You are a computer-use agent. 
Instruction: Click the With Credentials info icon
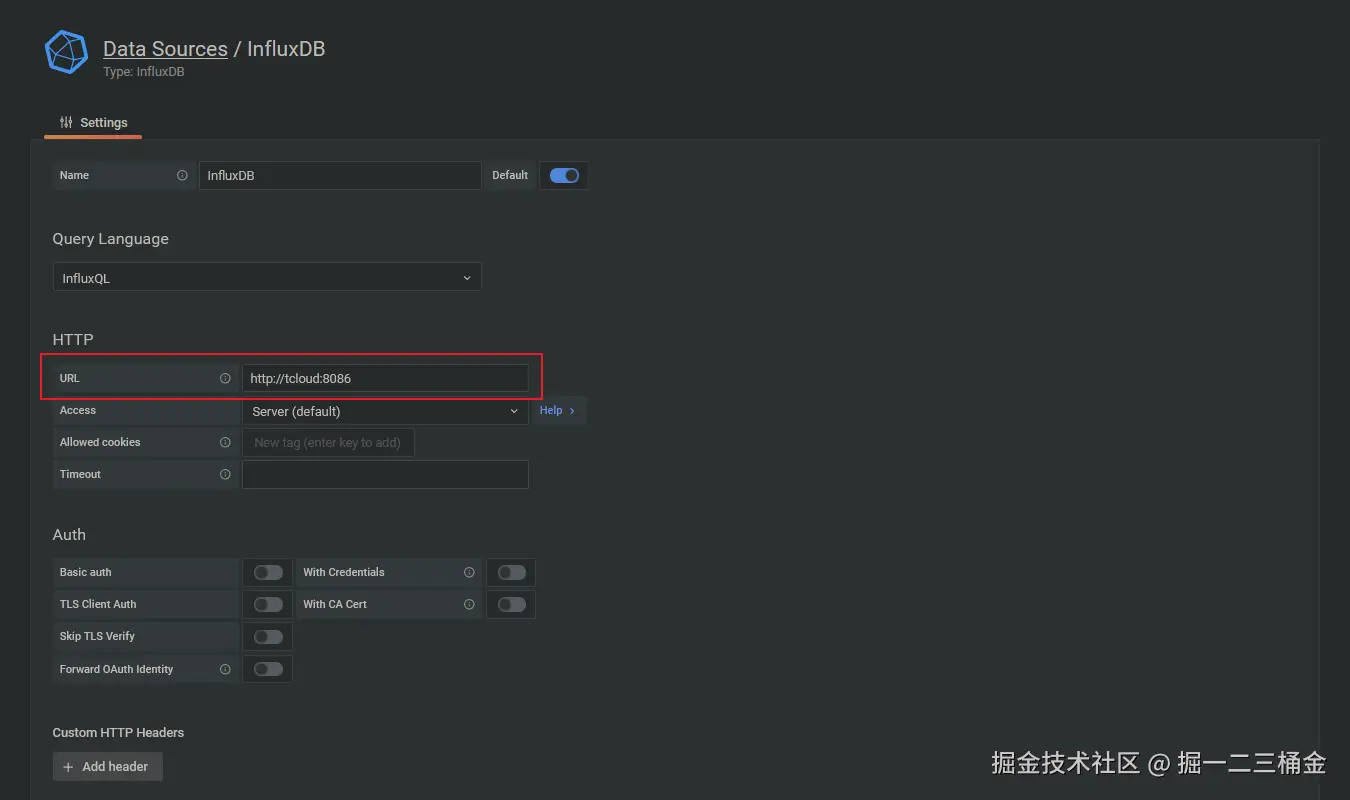(x=469, y=572)
